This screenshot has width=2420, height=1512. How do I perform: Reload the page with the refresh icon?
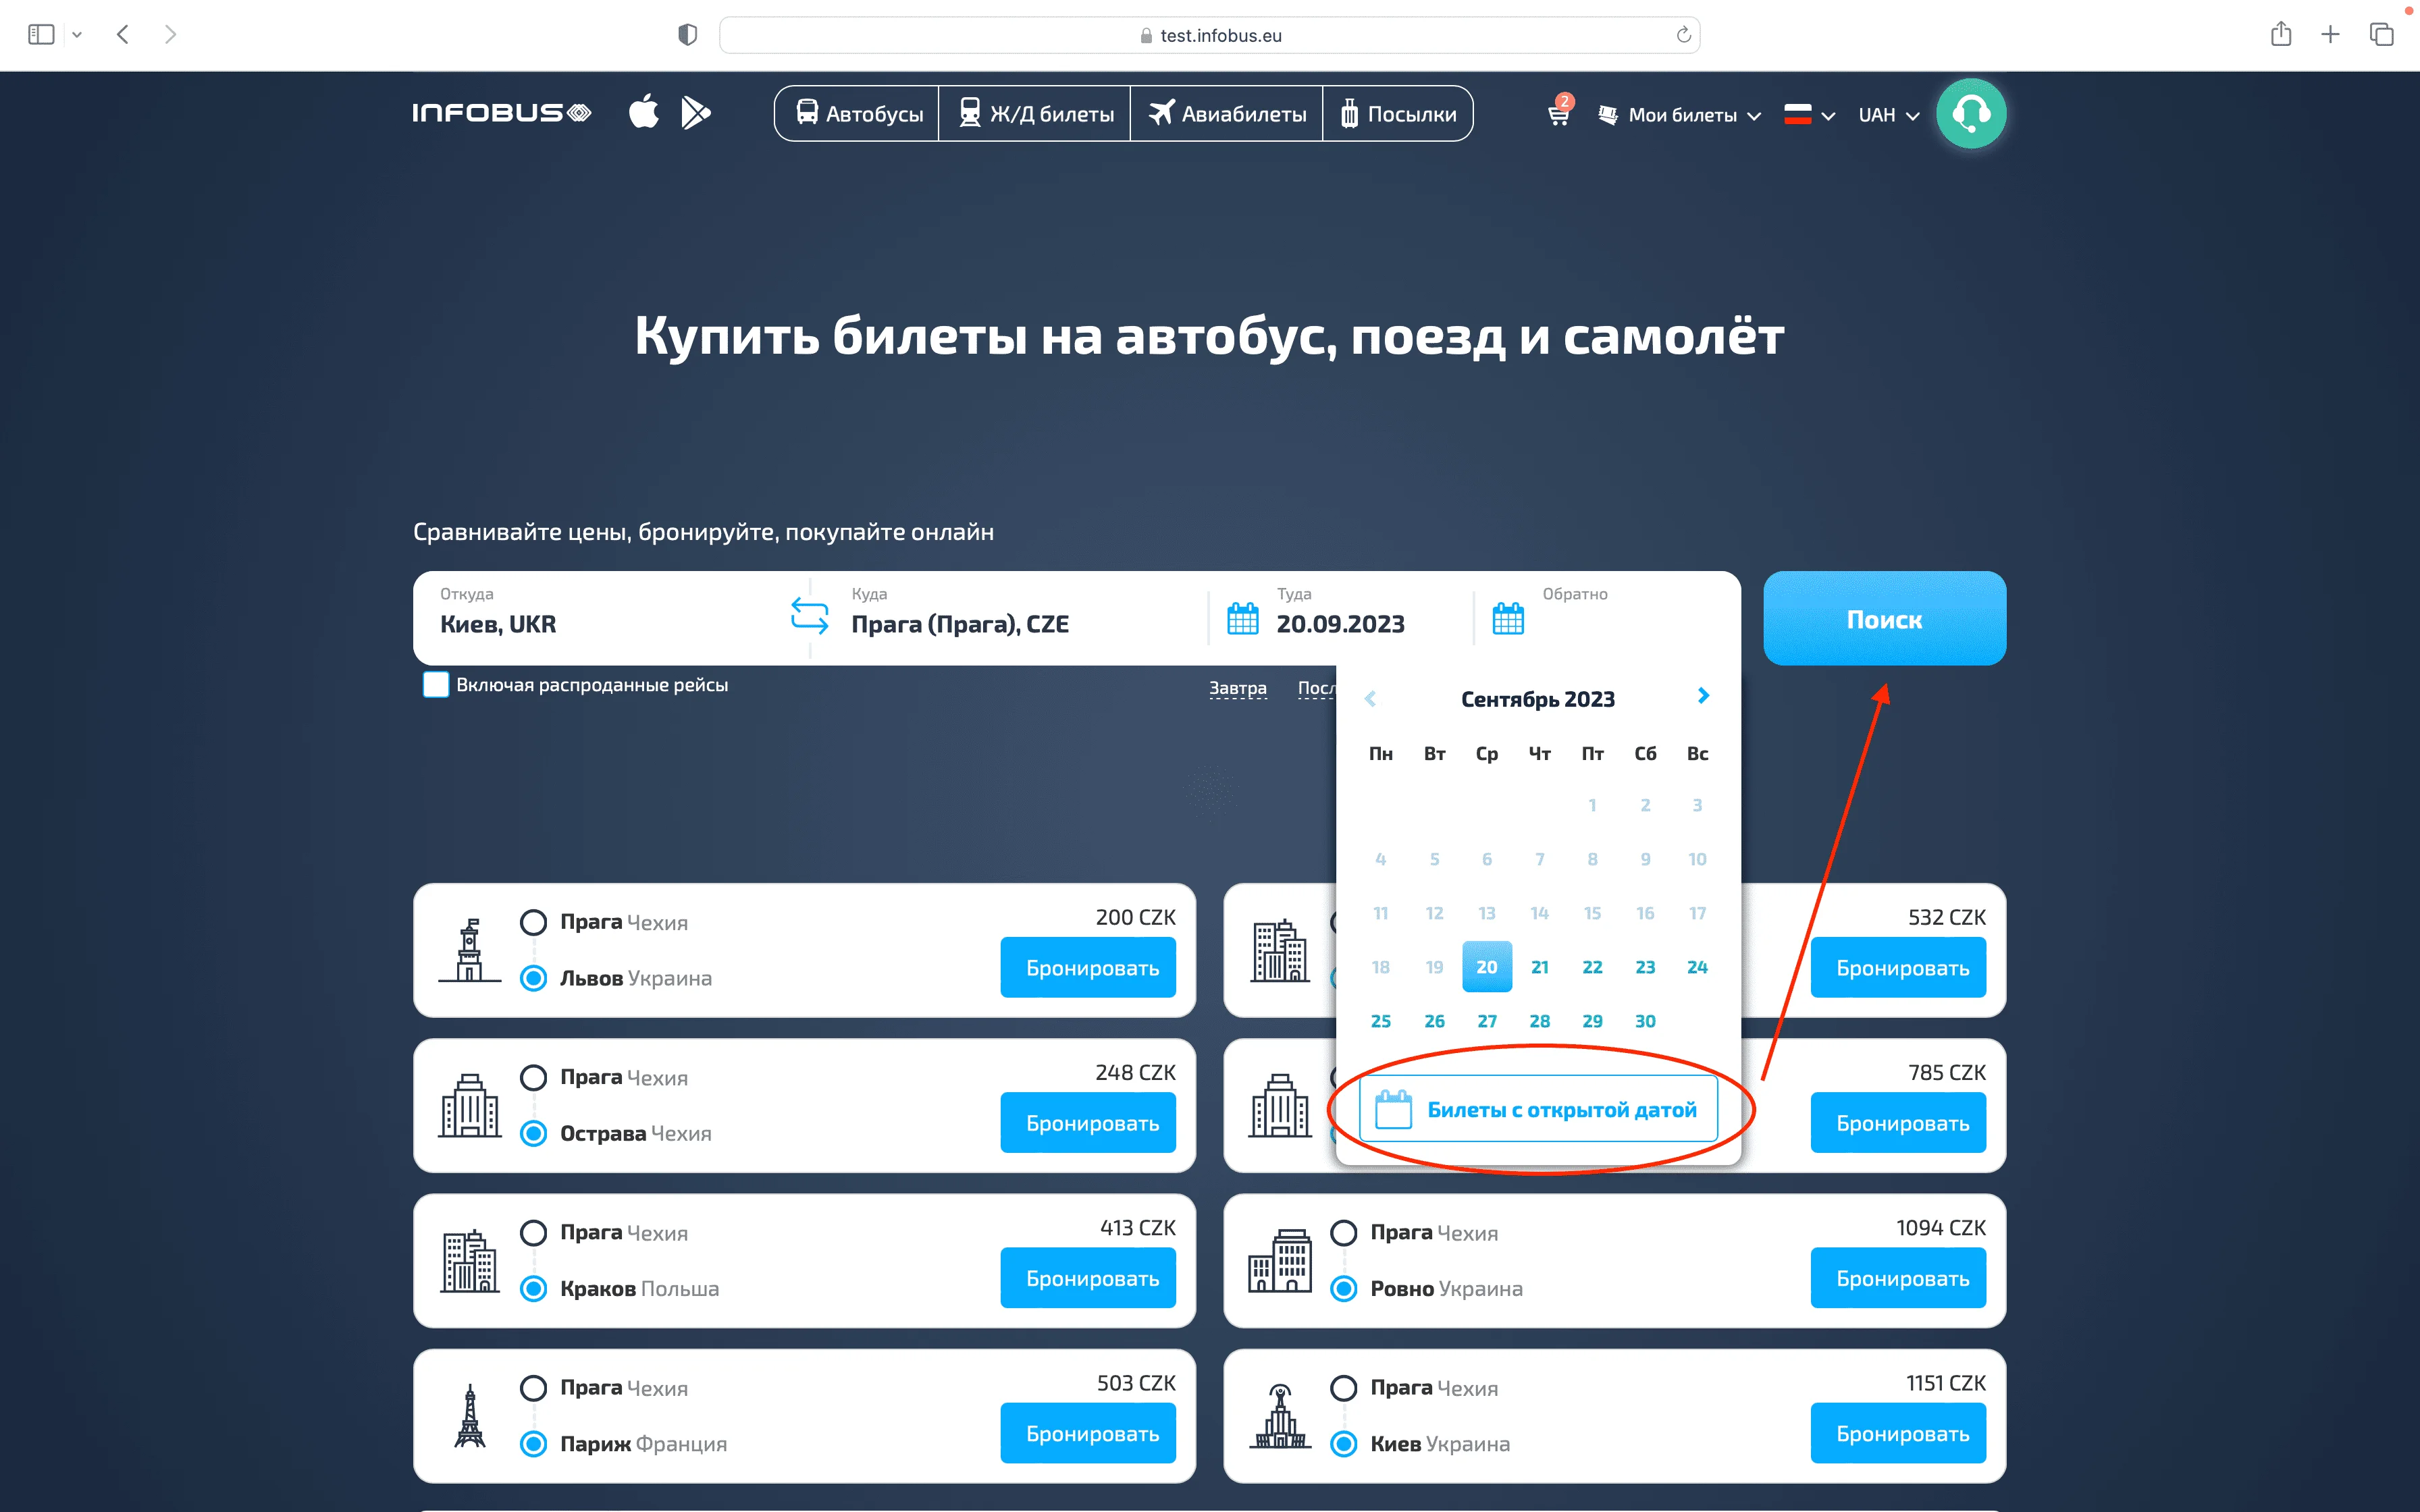[x=1683, y=35]
